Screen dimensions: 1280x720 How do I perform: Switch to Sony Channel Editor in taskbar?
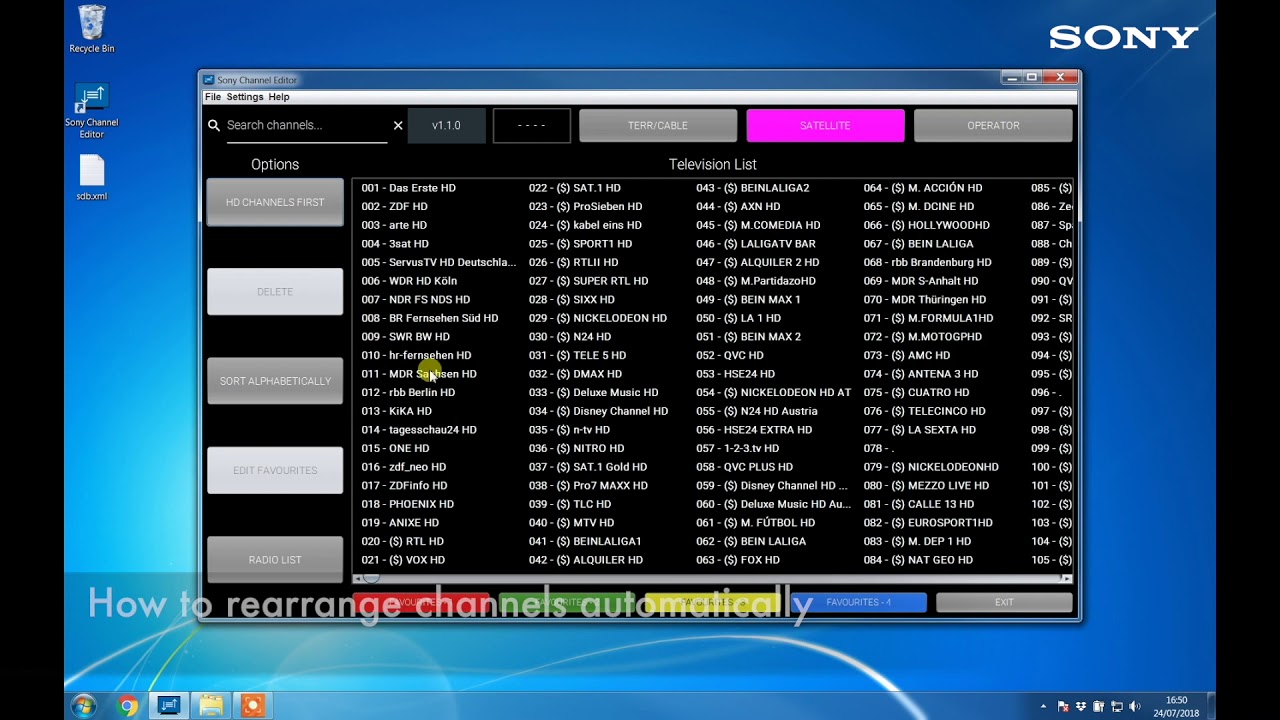[169, 706]
